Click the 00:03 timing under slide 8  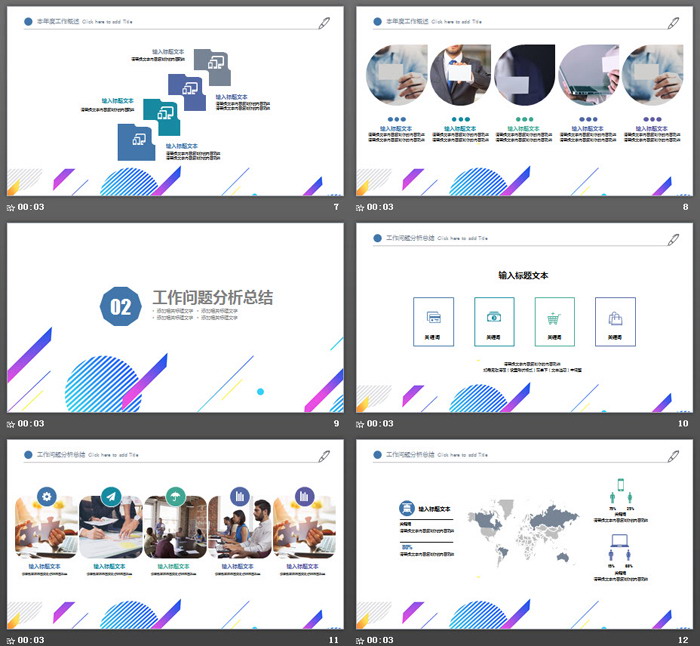tap(381, 207)
